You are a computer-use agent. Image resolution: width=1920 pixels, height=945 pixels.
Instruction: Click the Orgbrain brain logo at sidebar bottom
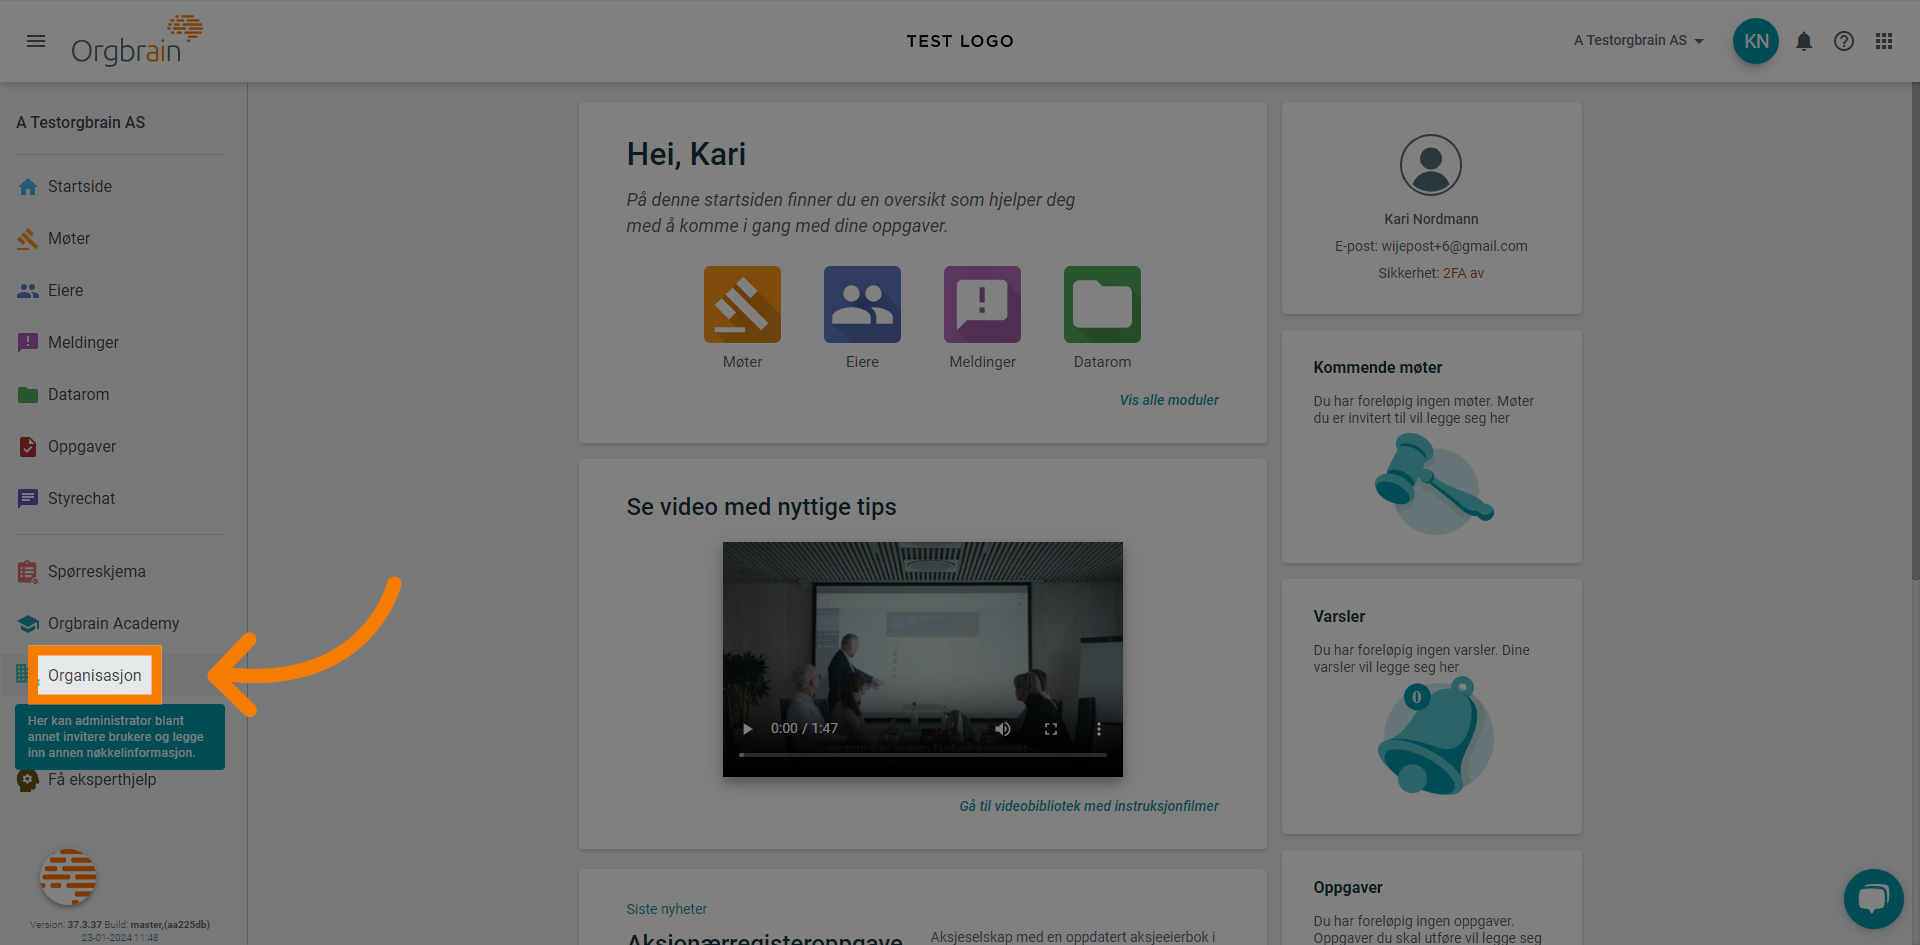pos(68,878)
